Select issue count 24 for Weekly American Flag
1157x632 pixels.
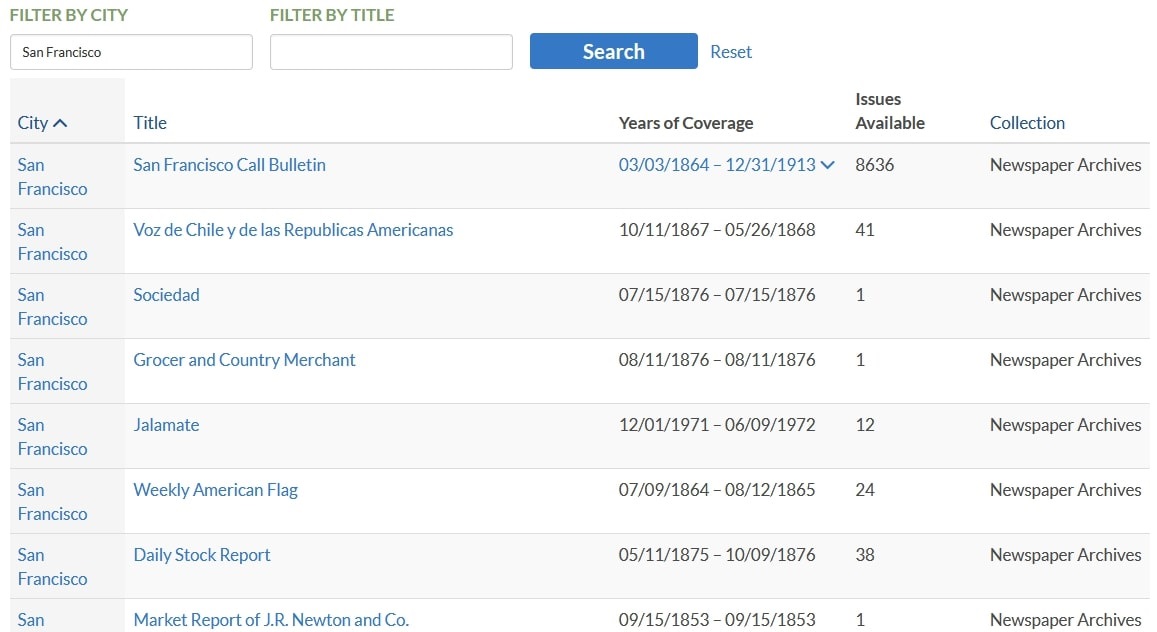pyautogui.click(x=865, y=490)
